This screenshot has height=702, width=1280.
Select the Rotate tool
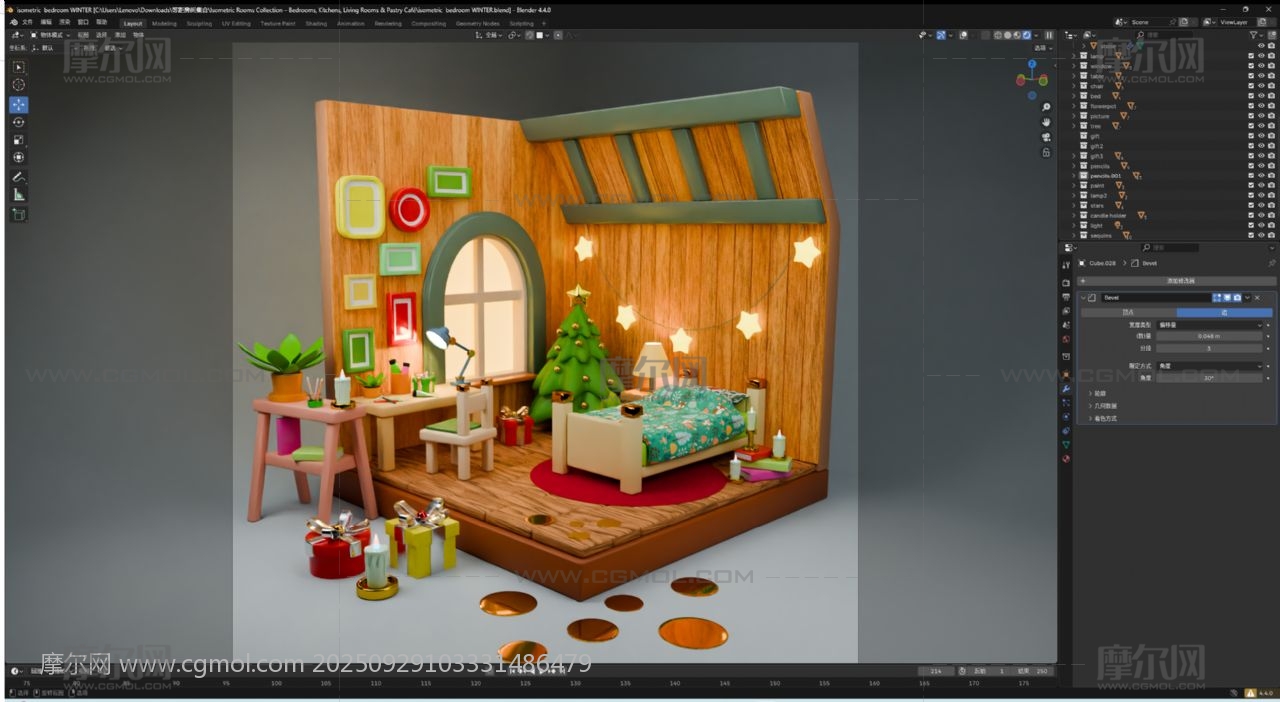pyautogui.click(x=19, y=122)
